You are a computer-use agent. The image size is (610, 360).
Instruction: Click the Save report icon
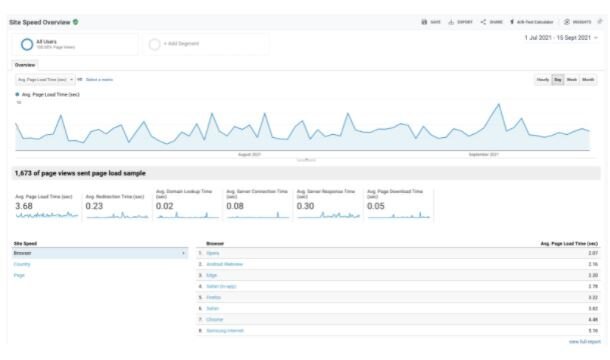pyautogui.click(x=424, y=22)
